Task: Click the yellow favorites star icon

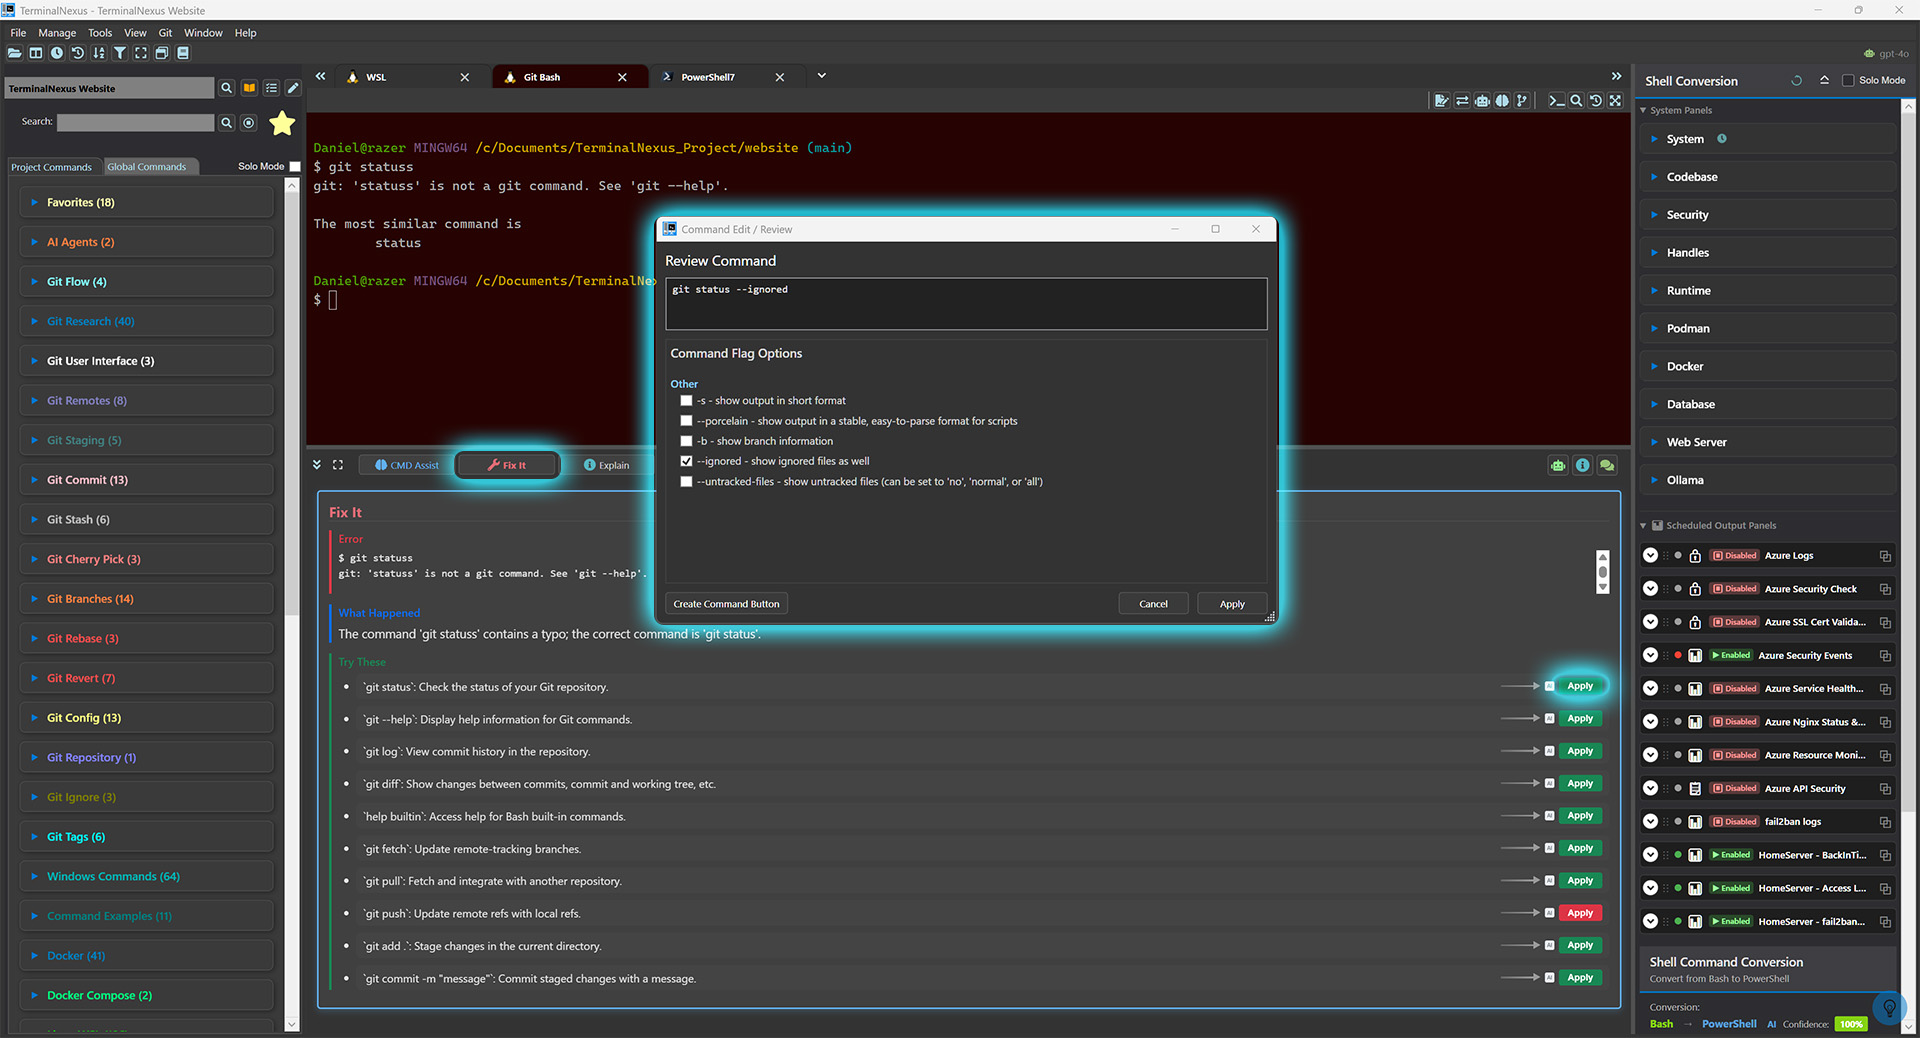Action: 282,122
